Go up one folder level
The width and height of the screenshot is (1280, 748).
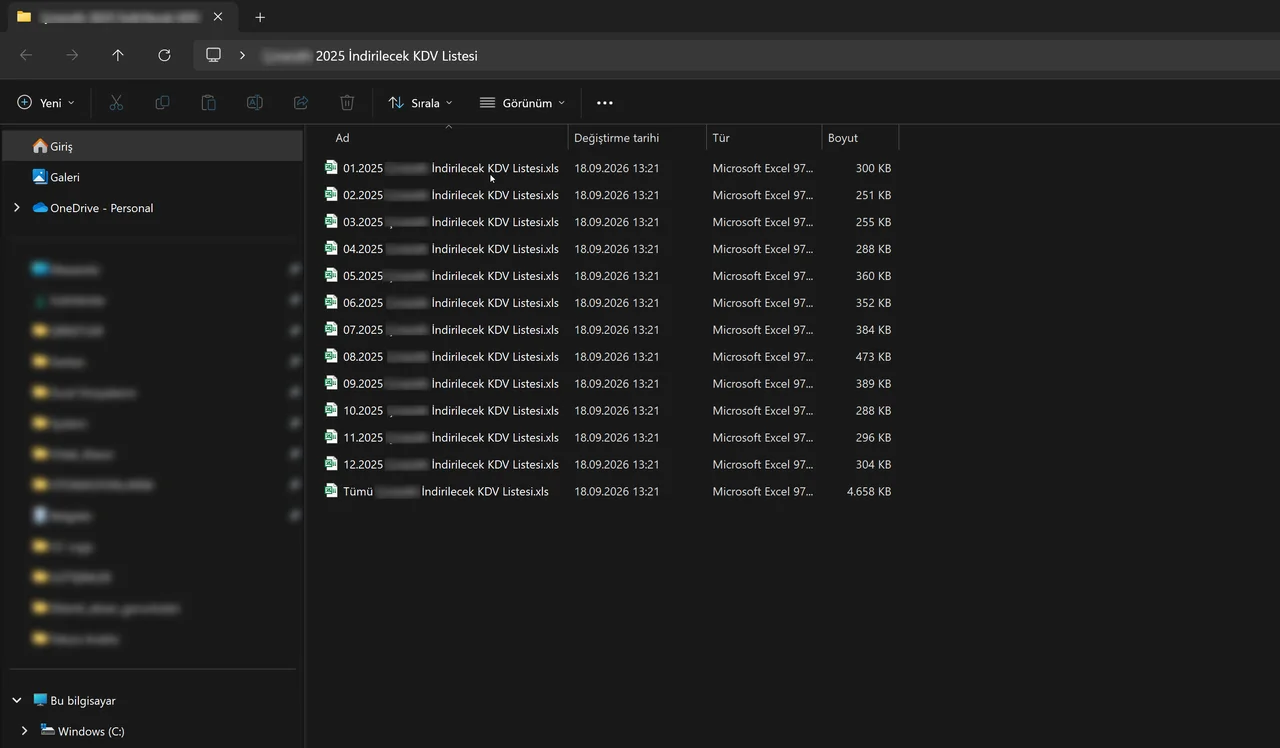click(x=118, y=56)
